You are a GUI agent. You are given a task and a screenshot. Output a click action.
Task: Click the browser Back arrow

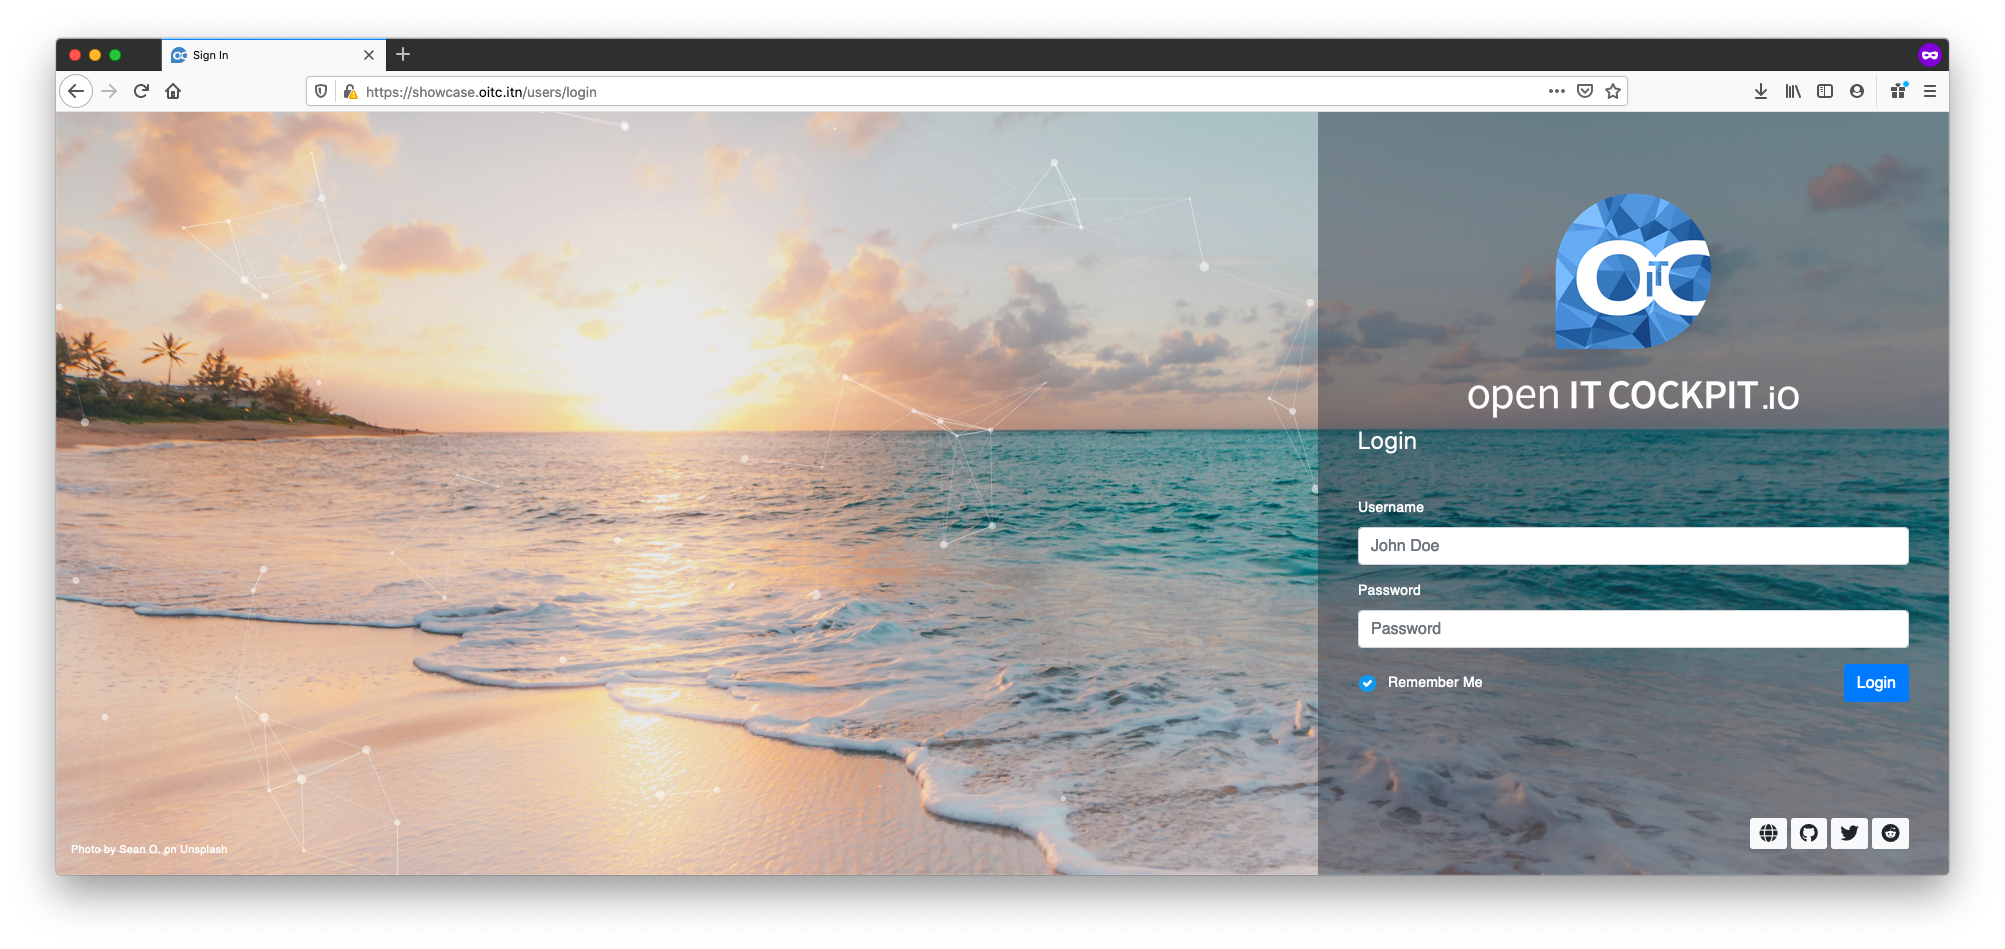76,91
